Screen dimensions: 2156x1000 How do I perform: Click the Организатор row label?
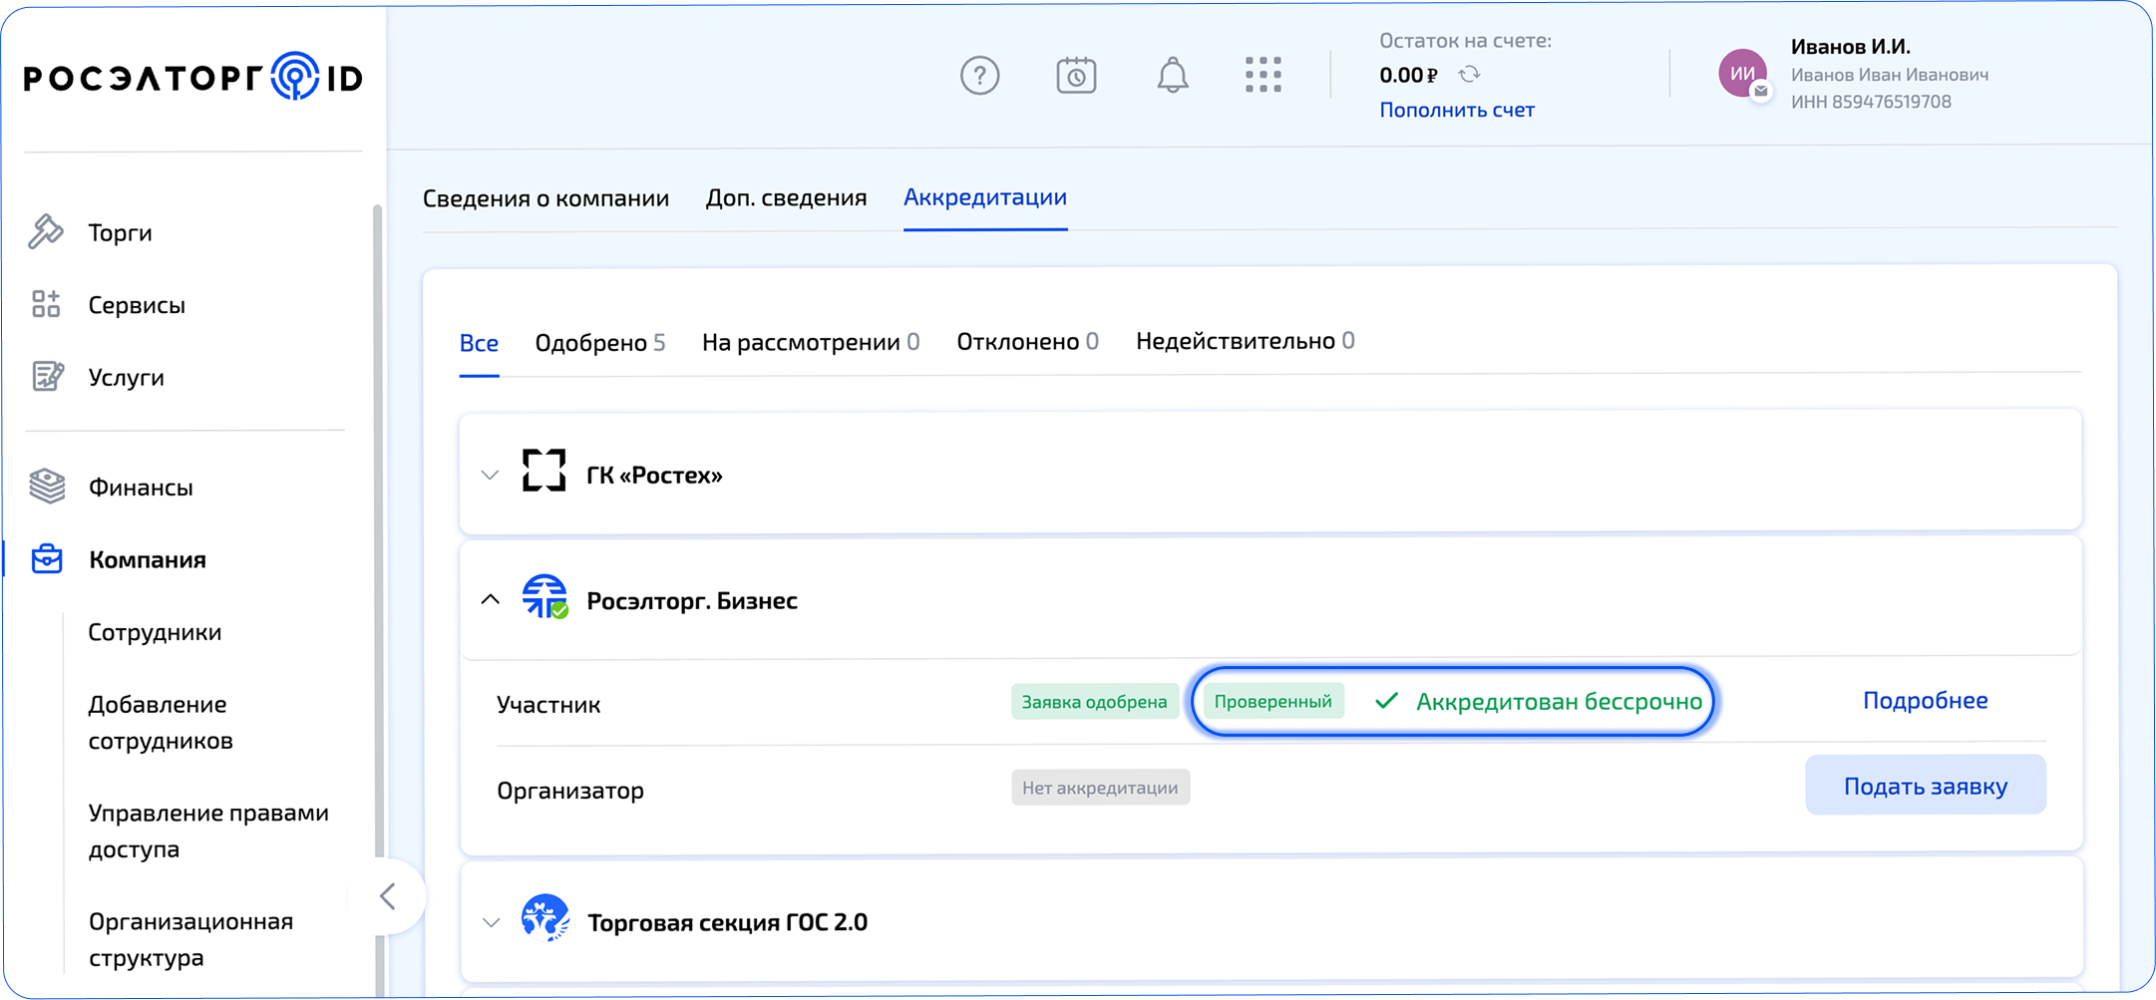tap(570, 791)
